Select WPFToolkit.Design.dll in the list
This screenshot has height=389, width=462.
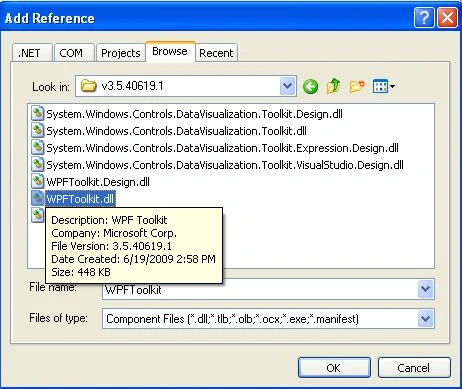click(98, 182)
